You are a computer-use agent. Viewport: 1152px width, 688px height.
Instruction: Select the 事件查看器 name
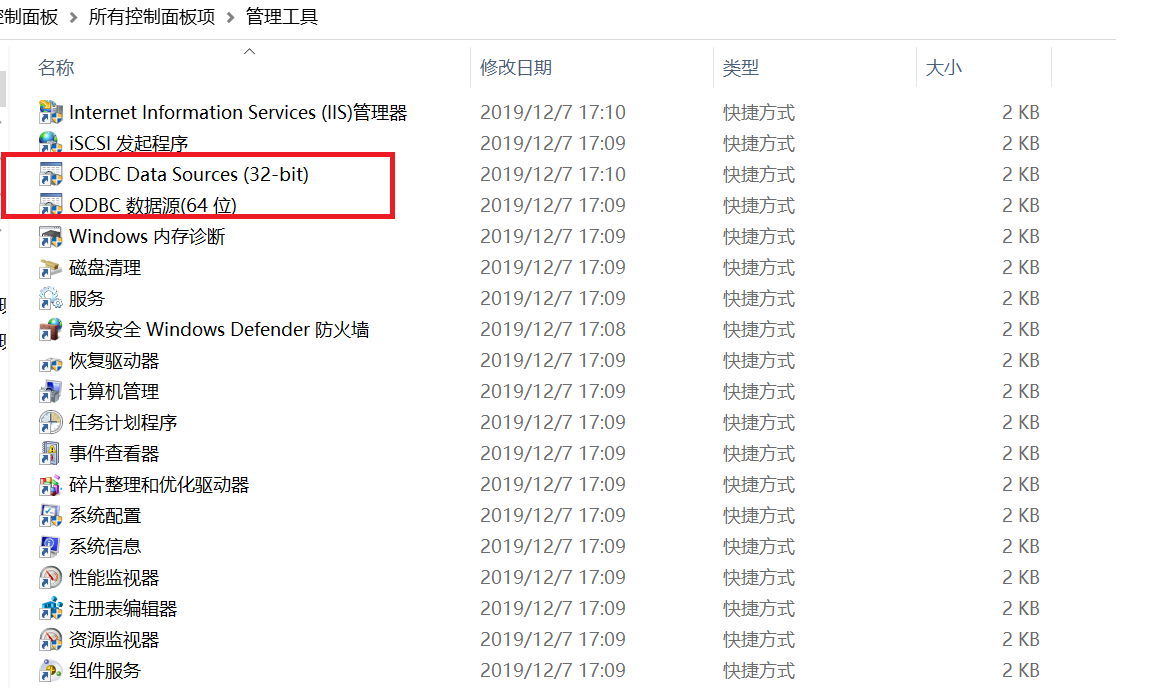coord(114,454)
